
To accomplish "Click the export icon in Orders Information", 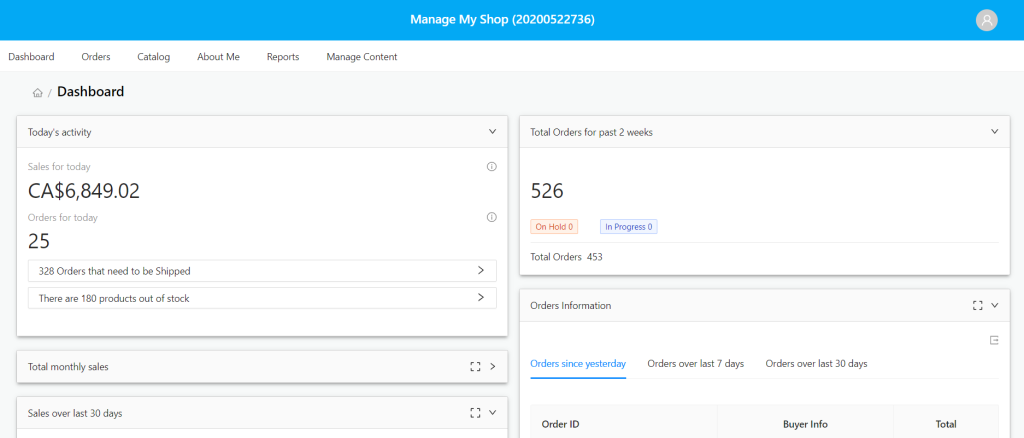I will tap(994, 340).
